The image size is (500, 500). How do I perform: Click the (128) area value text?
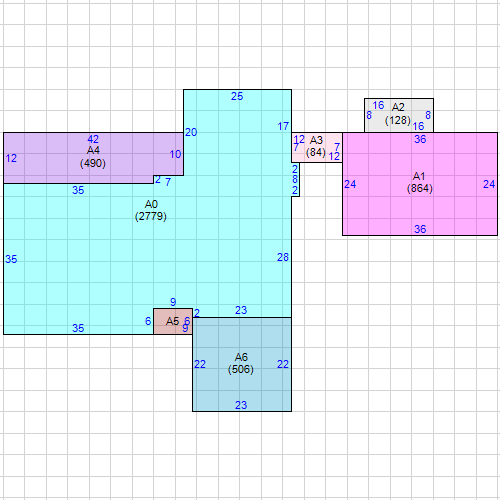(398, 120)
